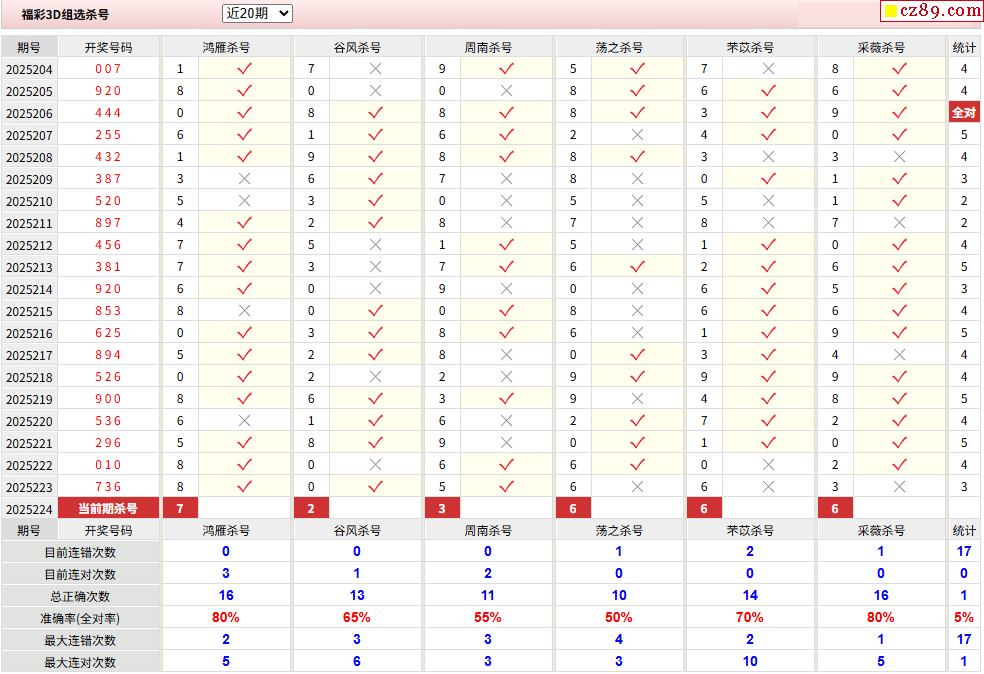The height and width of the screenshot is (674, 984).
Task: Click 荡之杀号 cross mark in row 2025223
Action: pos(638,486)
